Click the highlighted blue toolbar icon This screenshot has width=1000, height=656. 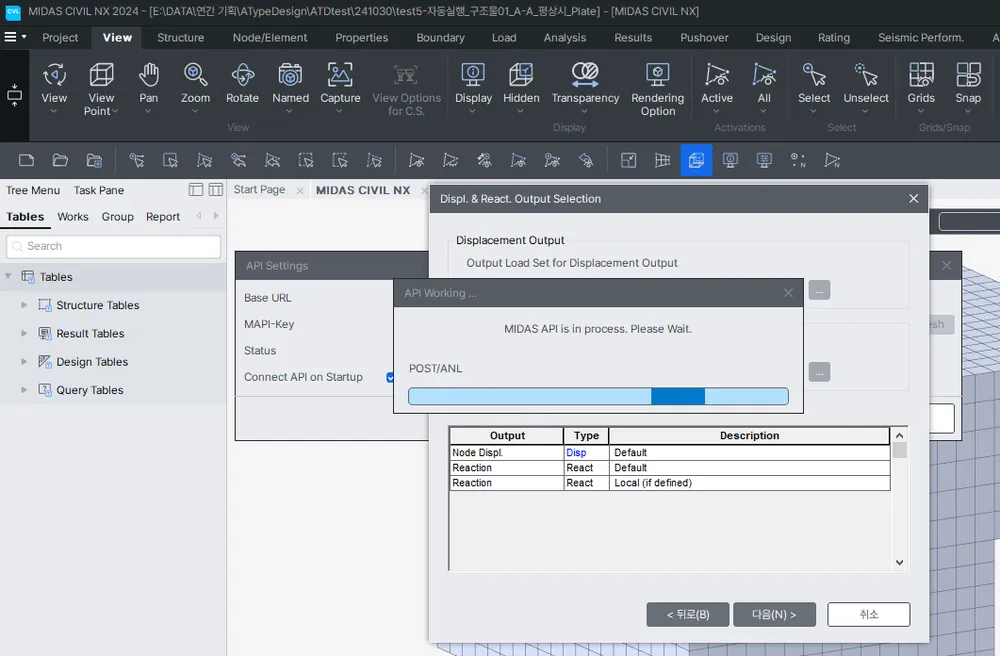(x=696, y=160)
